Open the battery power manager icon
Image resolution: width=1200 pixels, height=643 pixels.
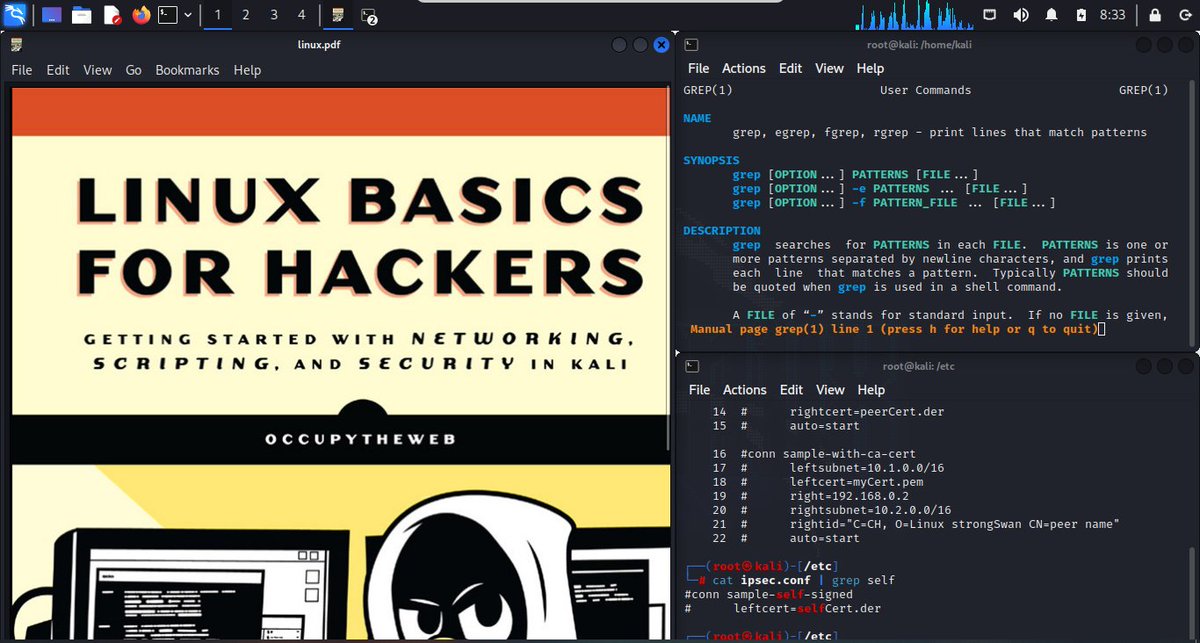[1081, 15]
